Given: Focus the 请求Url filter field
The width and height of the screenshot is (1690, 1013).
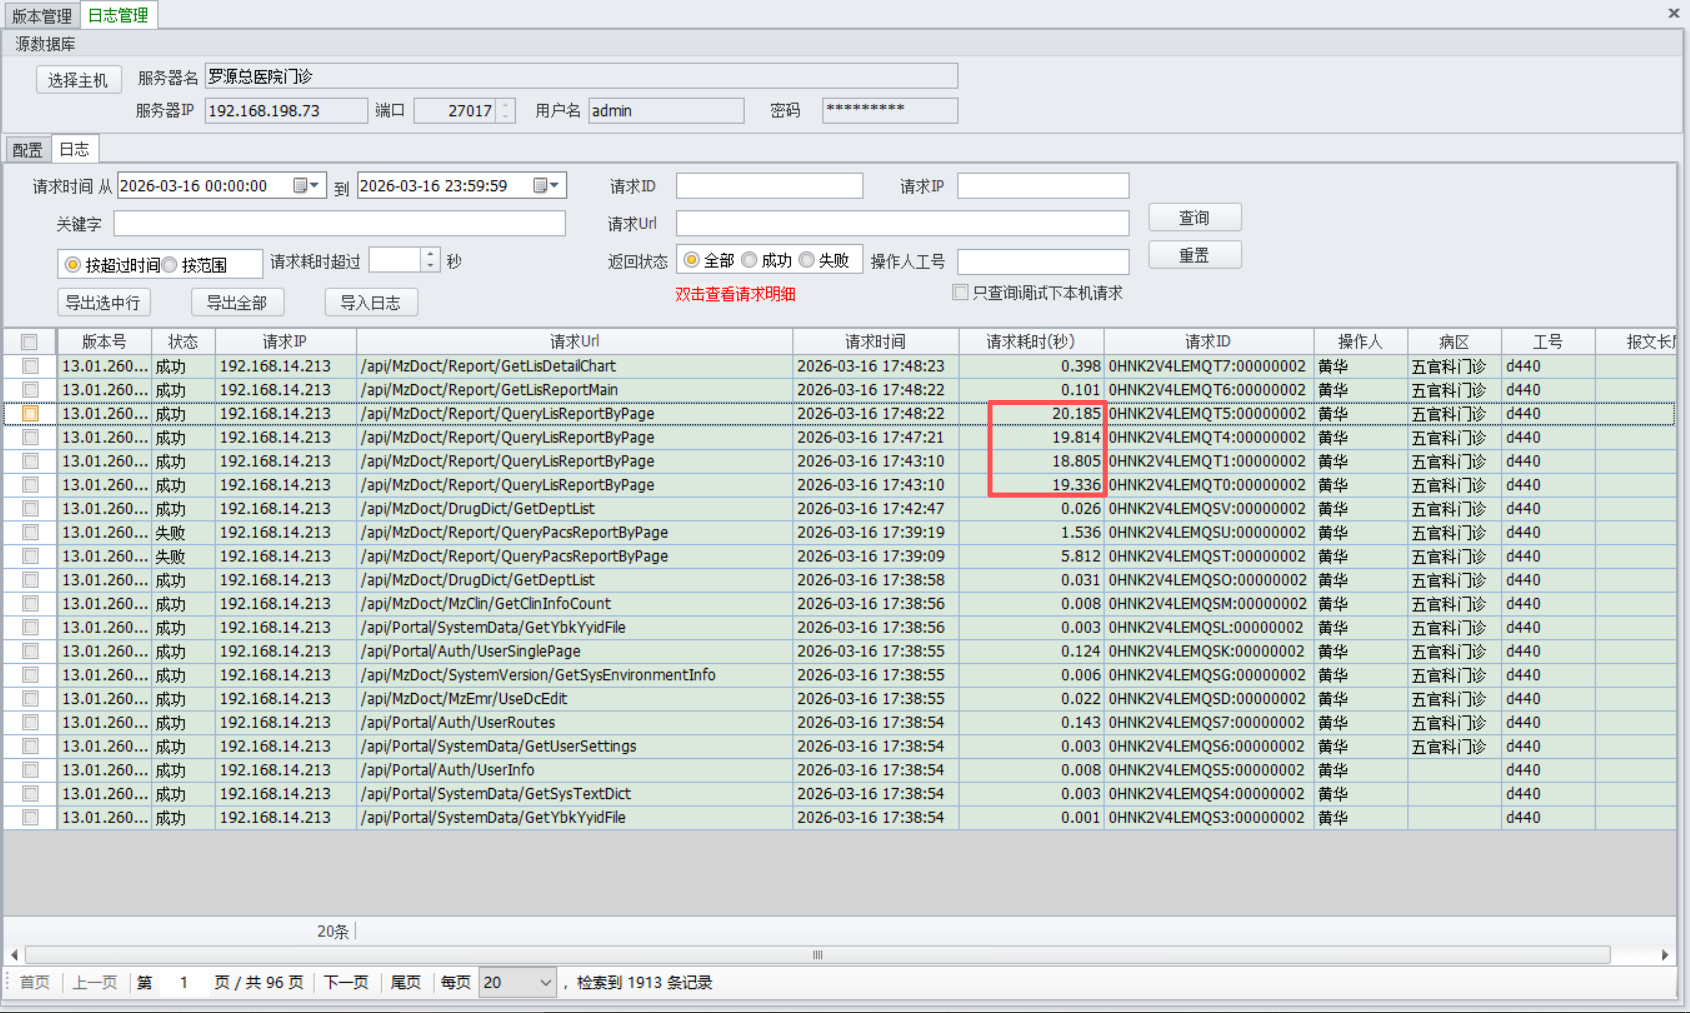Looking at the screenshot, I should click(x=902, y=223).
